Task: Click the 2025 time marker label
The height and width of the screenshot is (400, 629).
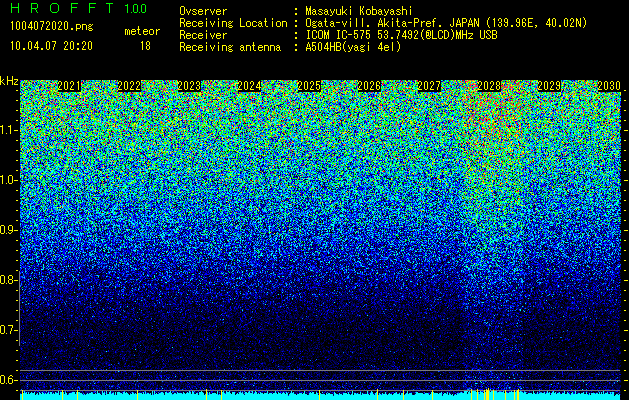Action: (309, 86)
